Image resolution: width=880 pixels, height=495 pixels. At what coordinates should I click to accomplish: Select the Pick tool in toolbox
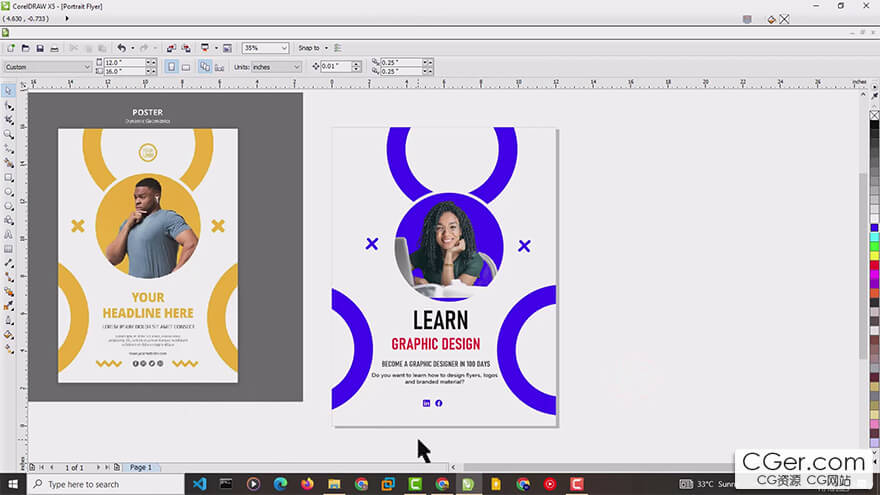pyautogui.click(x=8, y=91)
